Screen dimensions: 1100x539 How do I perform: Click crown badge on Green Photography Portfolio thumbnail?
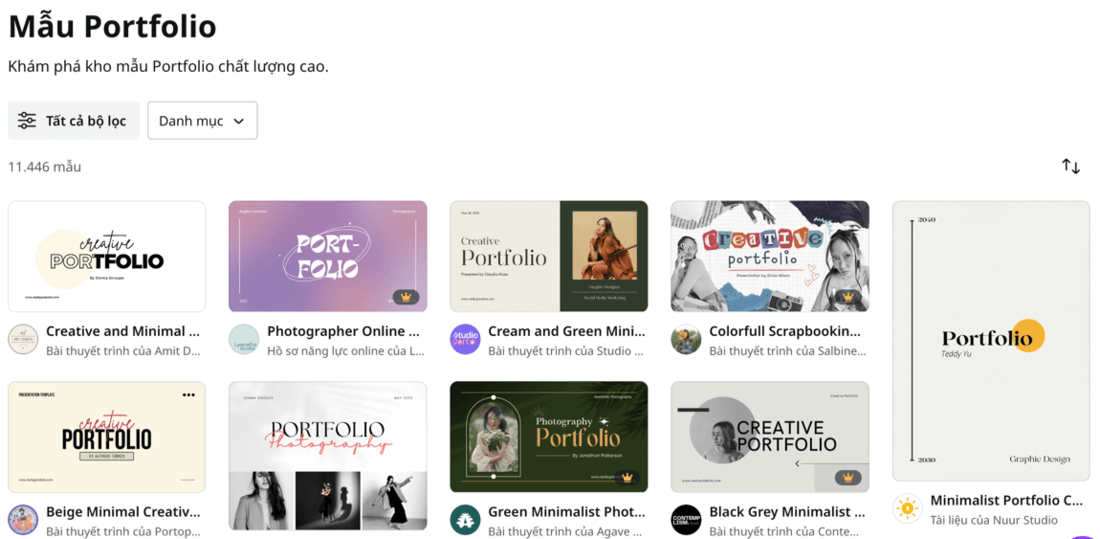pyautogui.click(x=627, y=478)
